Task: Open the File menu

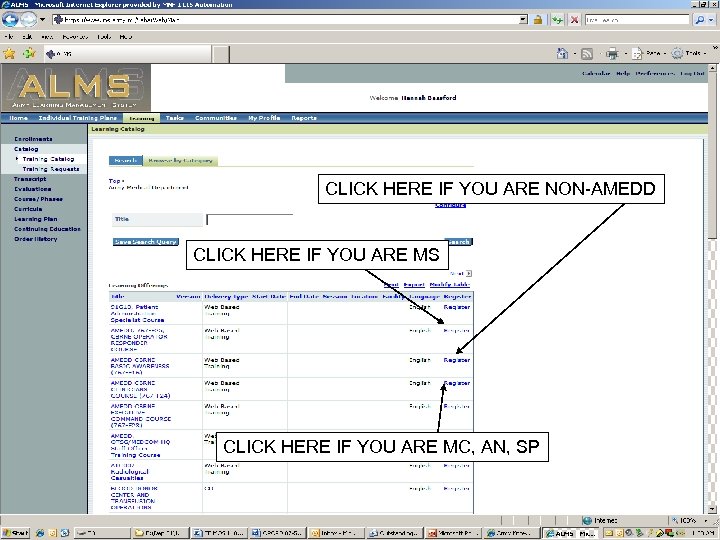Action: point(9,37)
